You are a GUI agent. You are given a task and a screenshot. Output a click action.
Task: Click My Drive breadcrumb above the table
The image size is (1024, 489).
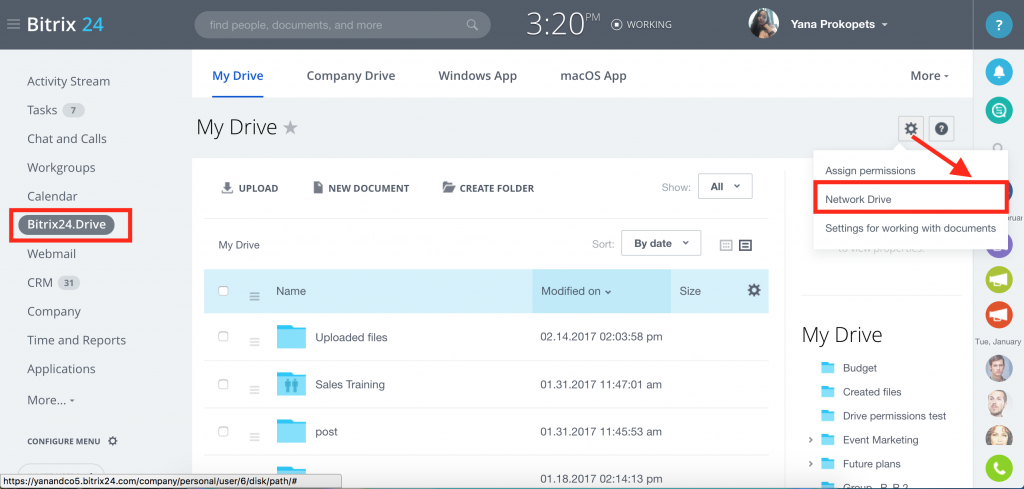tap(239, 245)
